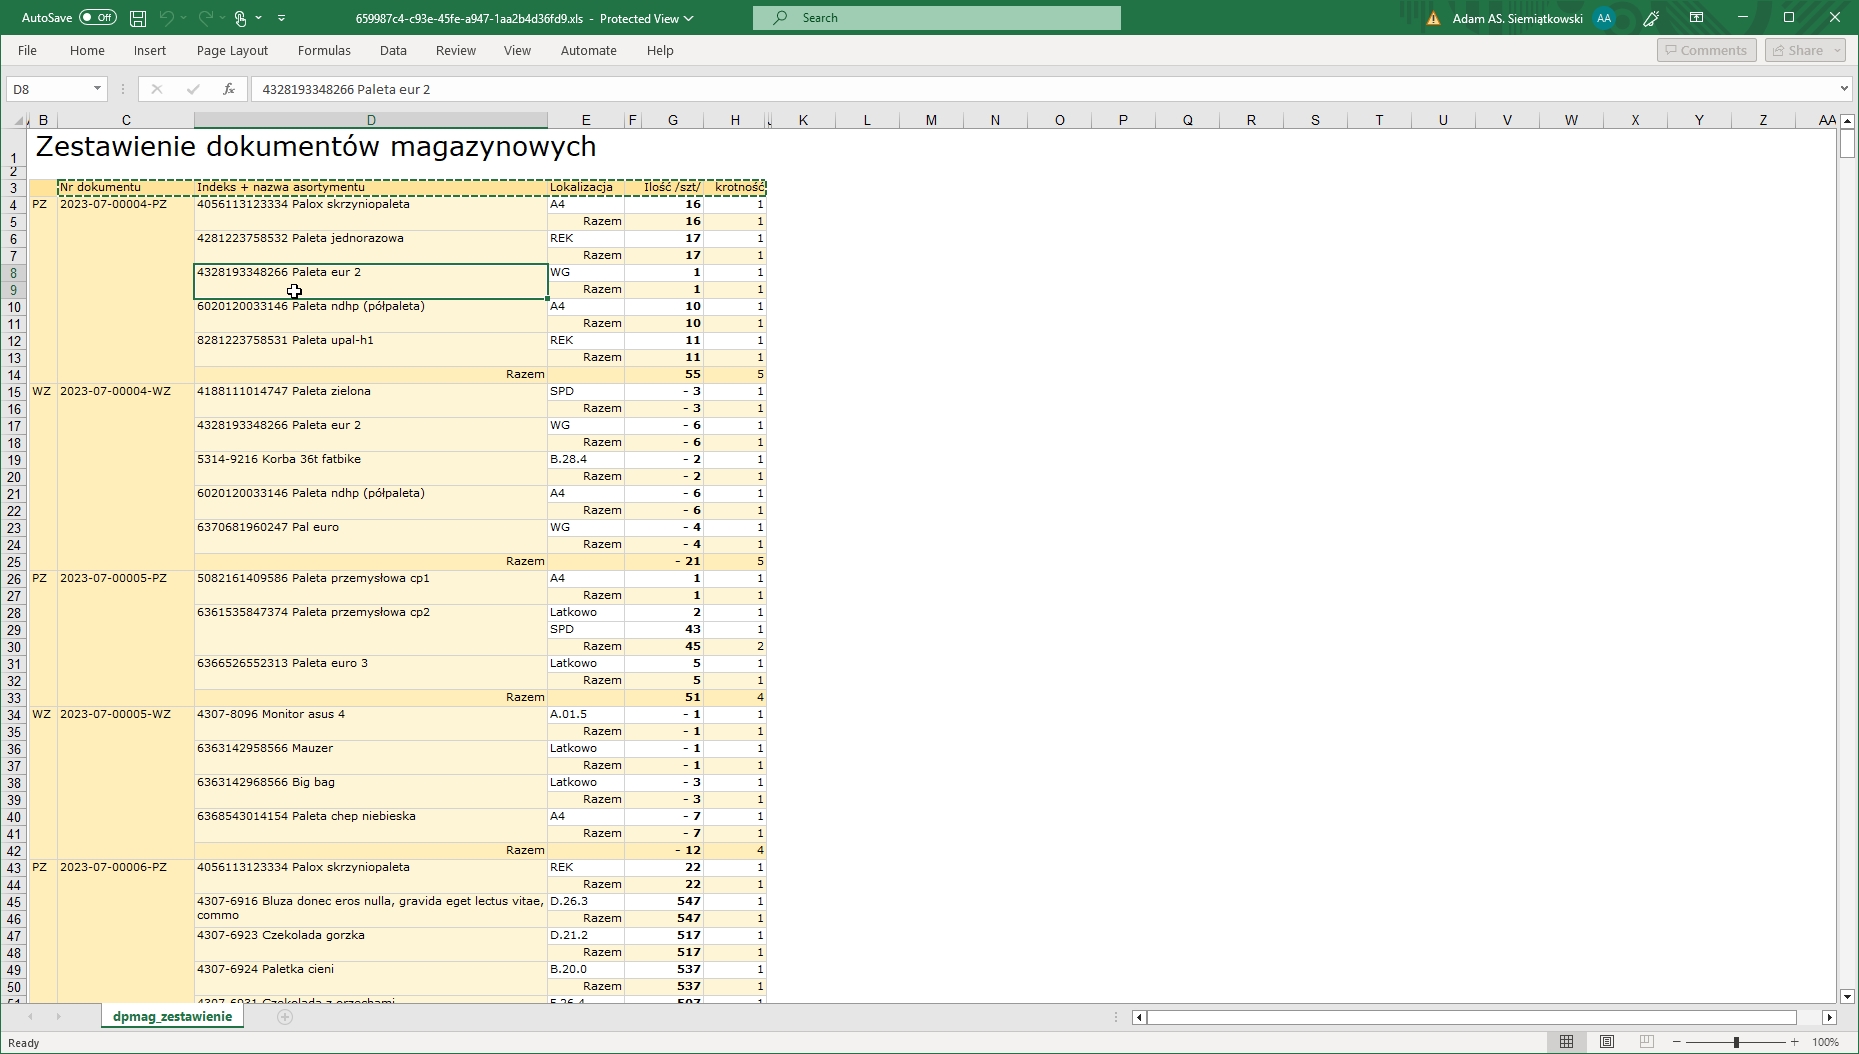Click in the Search box
Screen dimensions: 1859x1054
point(937,18)
